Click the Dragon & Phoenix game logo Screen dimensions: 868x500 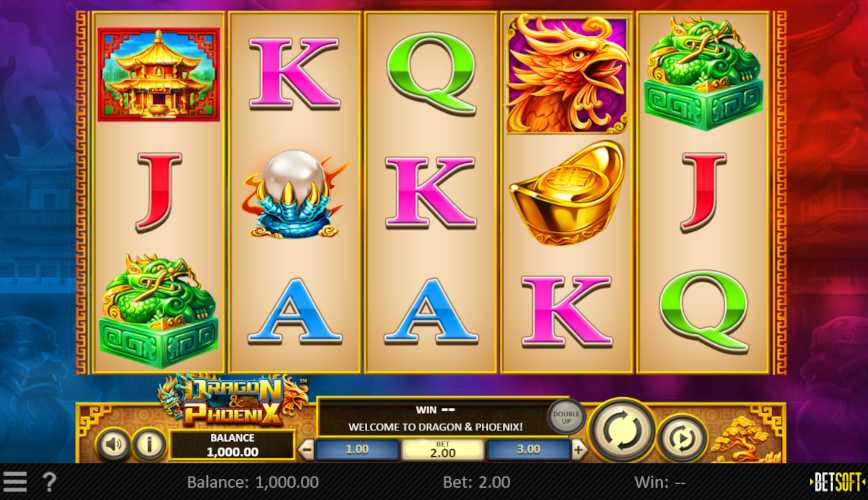pyautogui.click(x=233, y=400)
